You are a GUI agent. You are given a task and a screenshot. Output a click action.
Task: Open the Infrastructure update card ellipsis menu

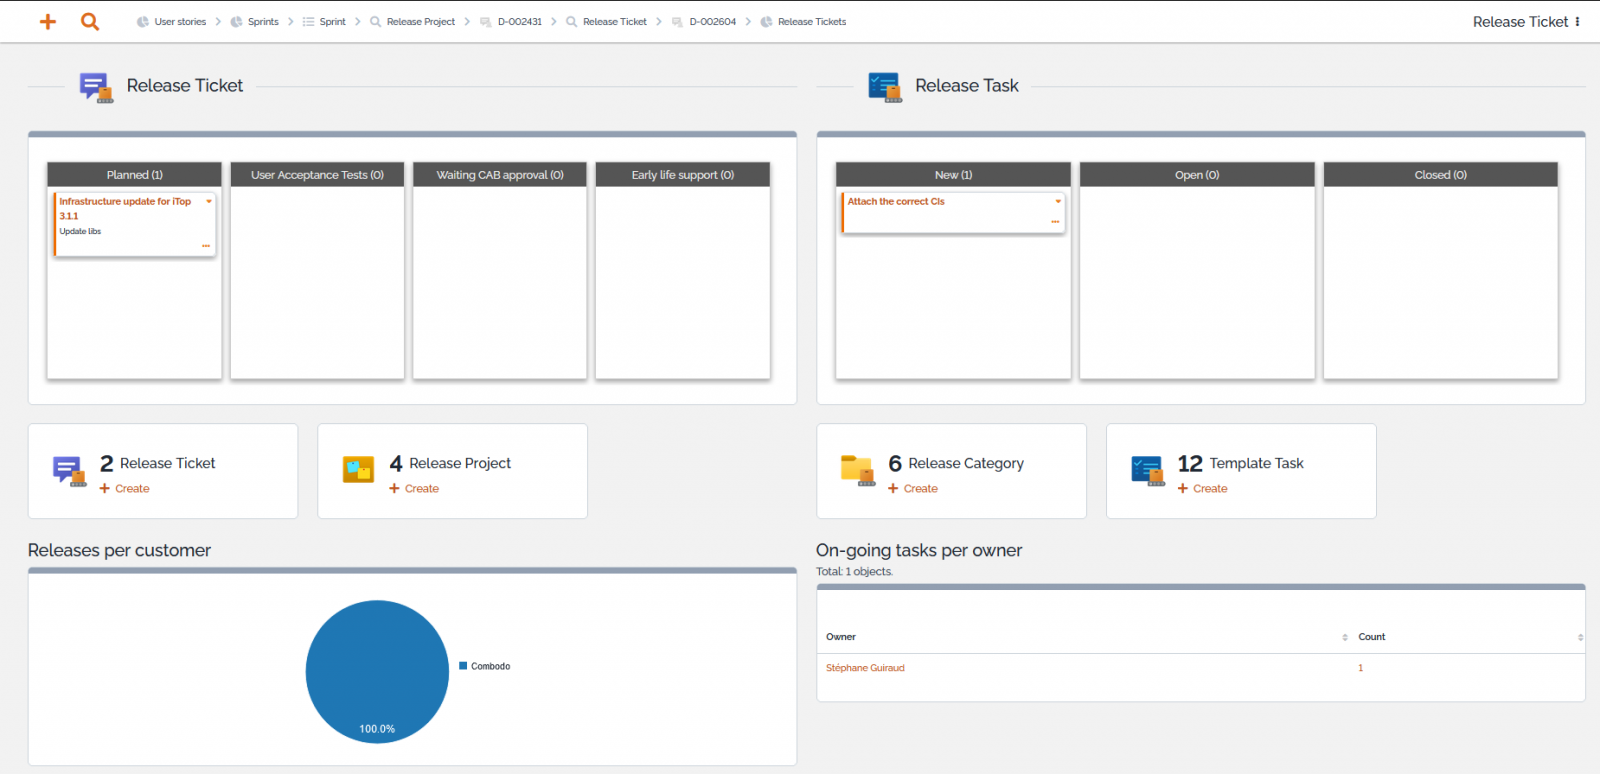coord(206,246)
